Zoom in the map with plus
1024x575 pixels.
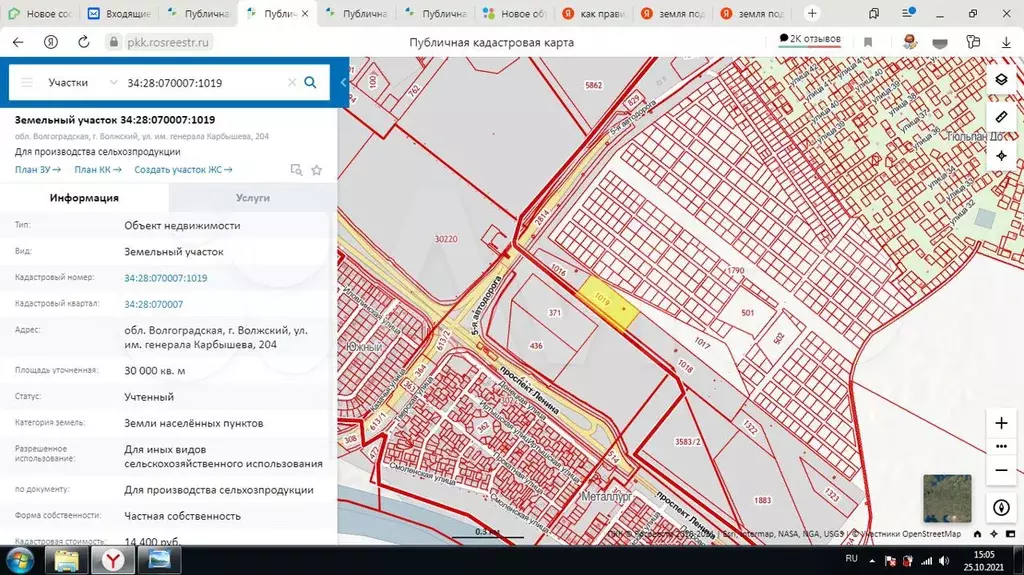tap(1001, 423)
